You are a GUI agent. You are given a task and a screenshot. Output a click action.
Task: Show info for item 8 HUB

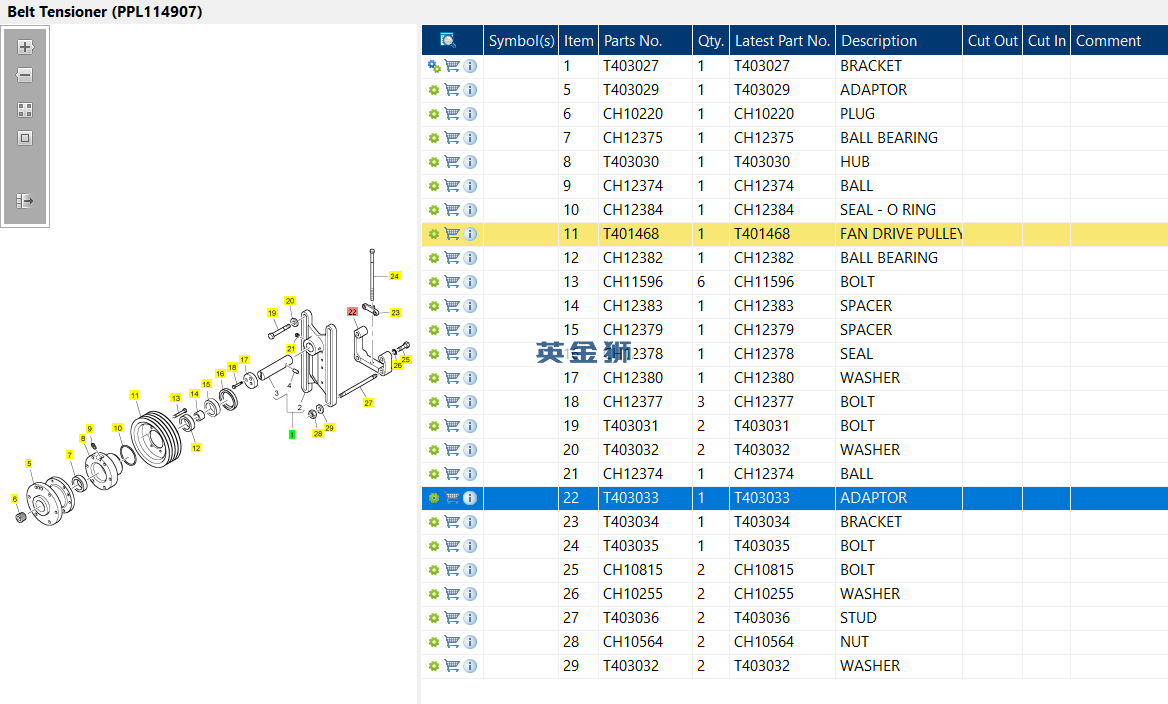coord(470,162)
